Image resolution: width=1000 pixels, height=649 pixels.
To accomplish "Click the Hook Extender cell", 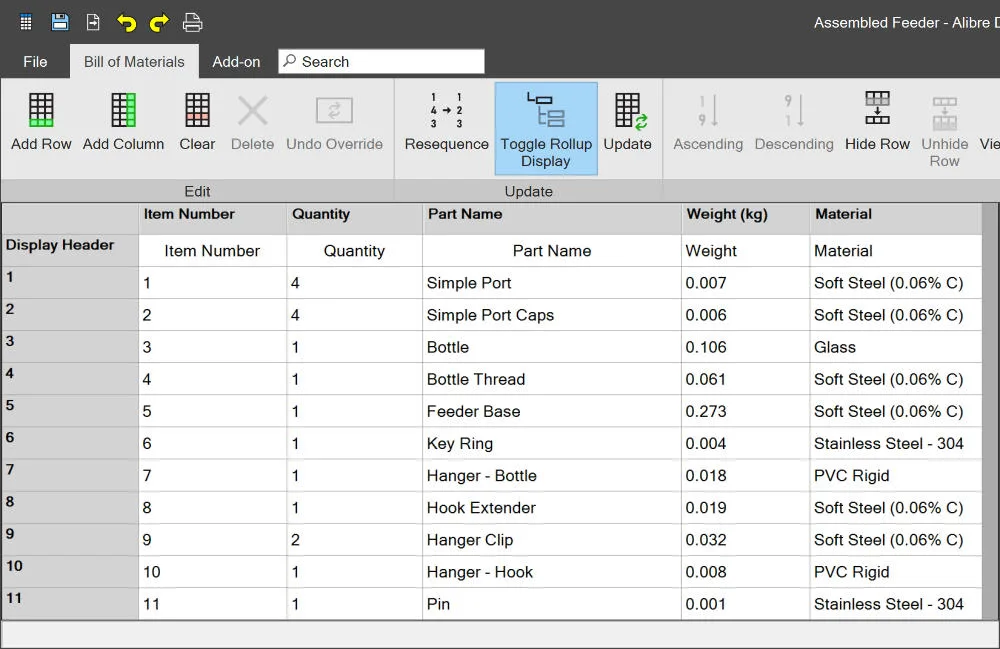I will (552, 507).
